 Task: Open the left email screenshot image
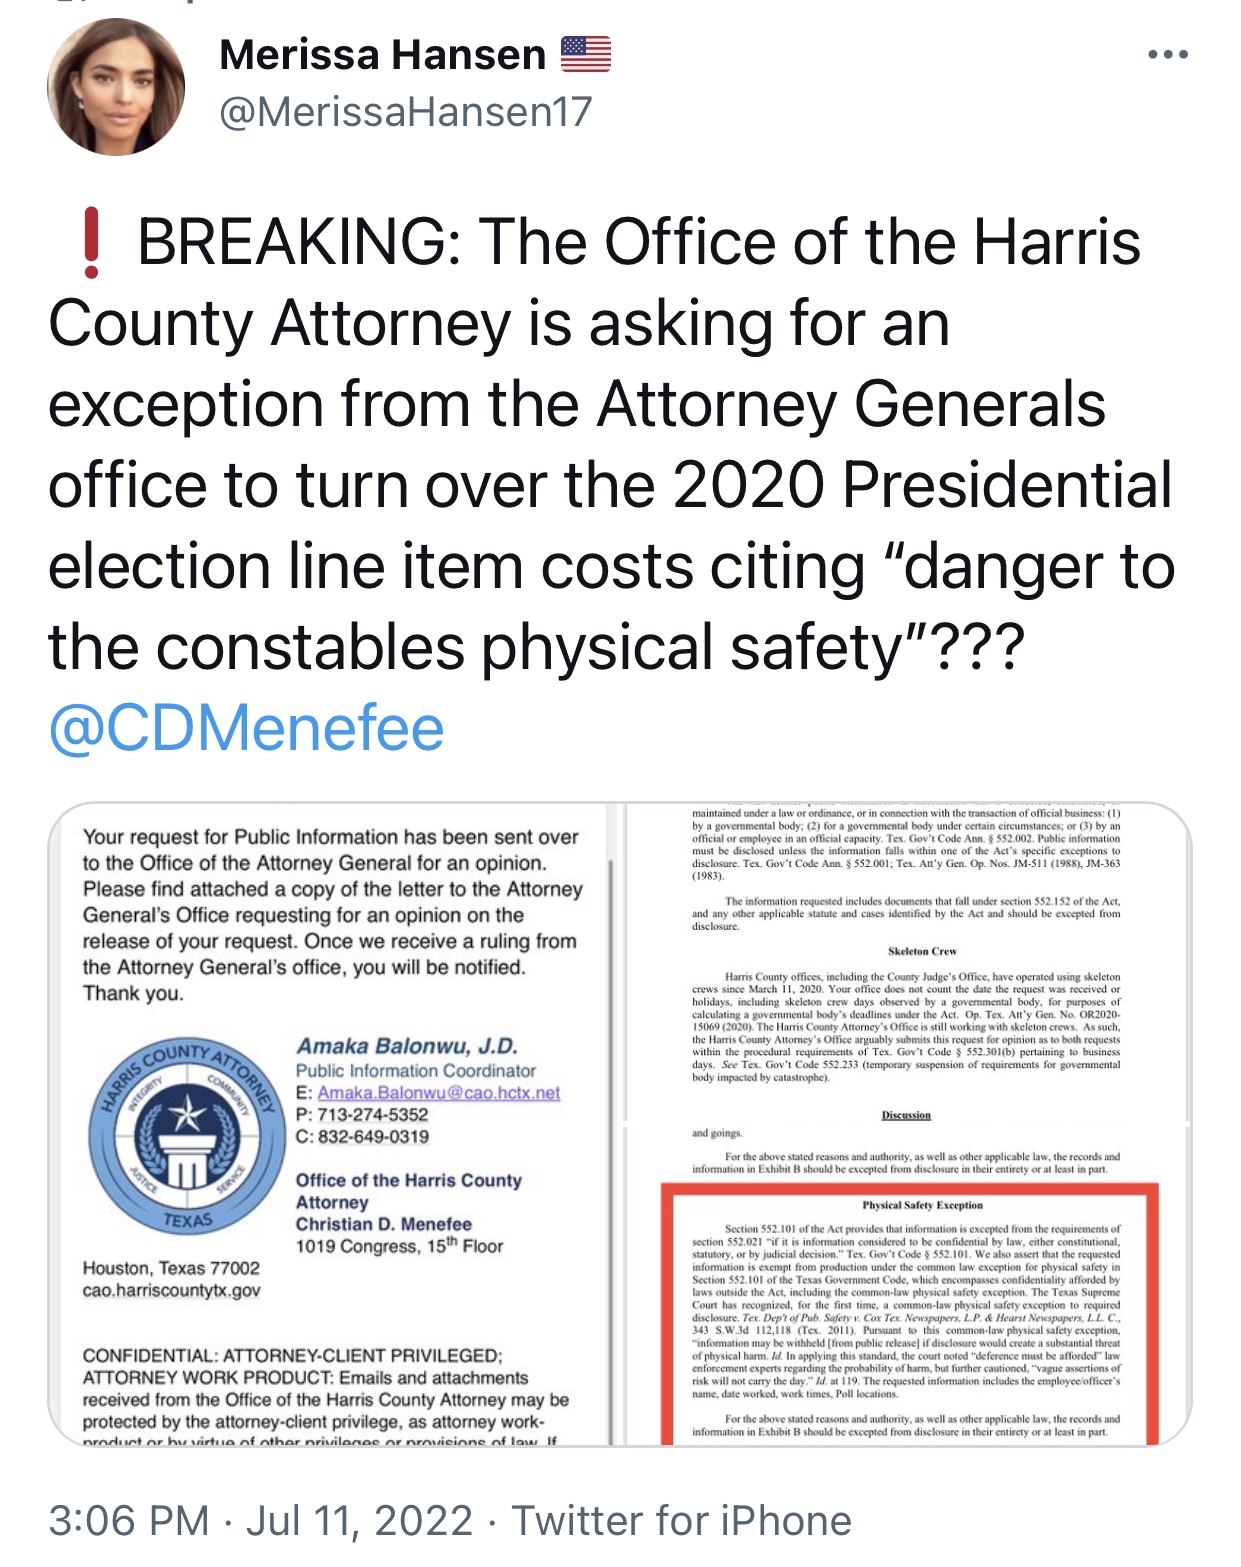click(x=331, y=1124)
